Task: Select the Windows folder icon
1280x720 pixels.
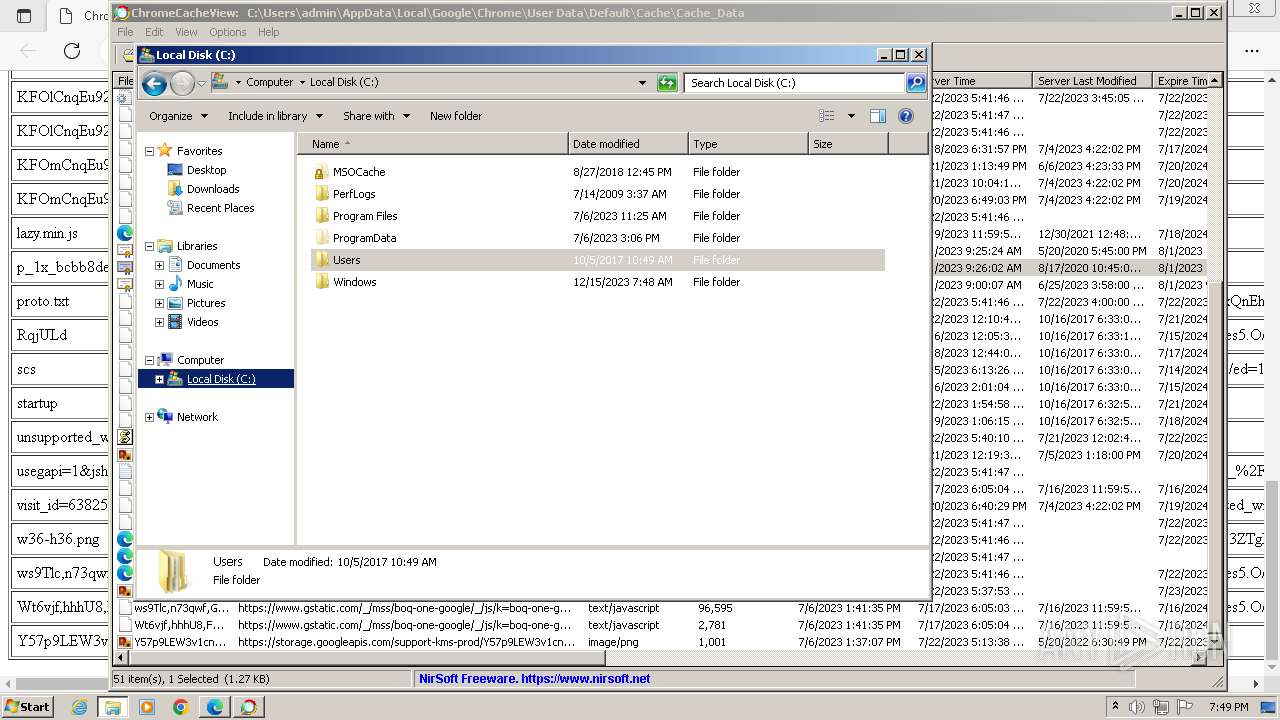Action: click(x=321, y=282)
